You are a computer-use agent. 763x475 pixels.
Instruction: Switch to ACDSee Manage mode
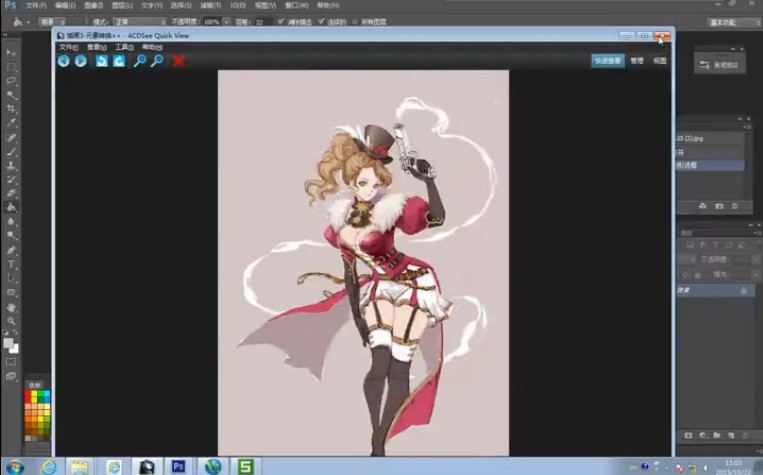pyautogui.click(x=637, y=61)
